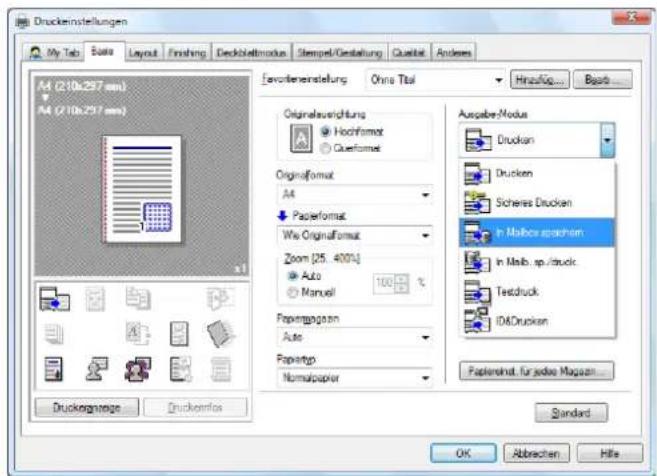Switch to the Deckblattmodus tab
This screenshot has width=657, height=476.
[x=251, y=53]
